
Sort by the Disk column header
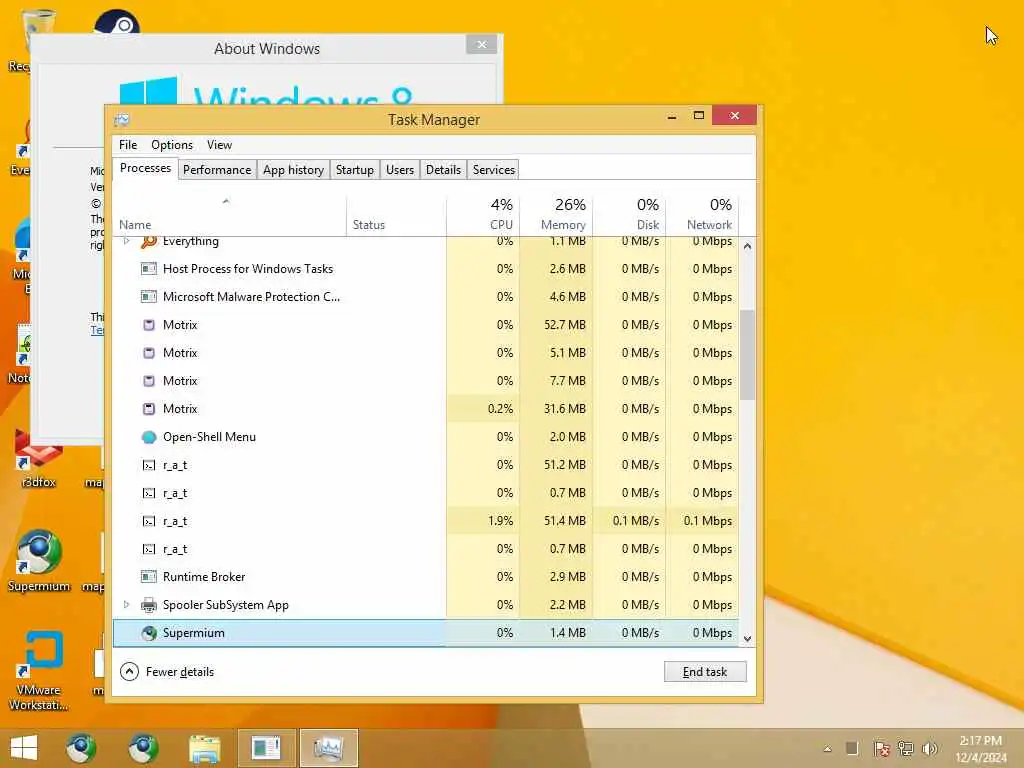[x=629, y=216]
